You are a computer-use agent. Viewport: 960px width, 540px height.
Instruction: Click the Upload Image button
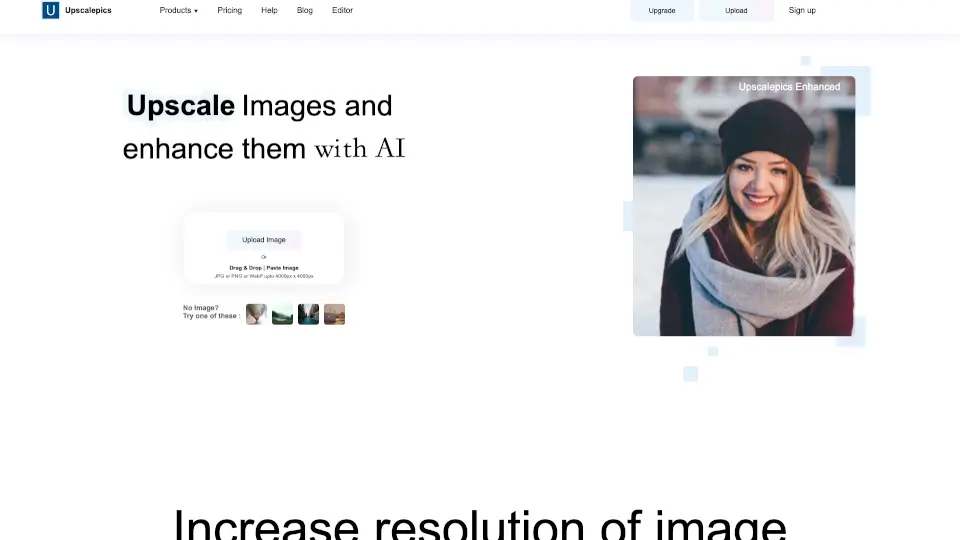(x=264, y=240)
